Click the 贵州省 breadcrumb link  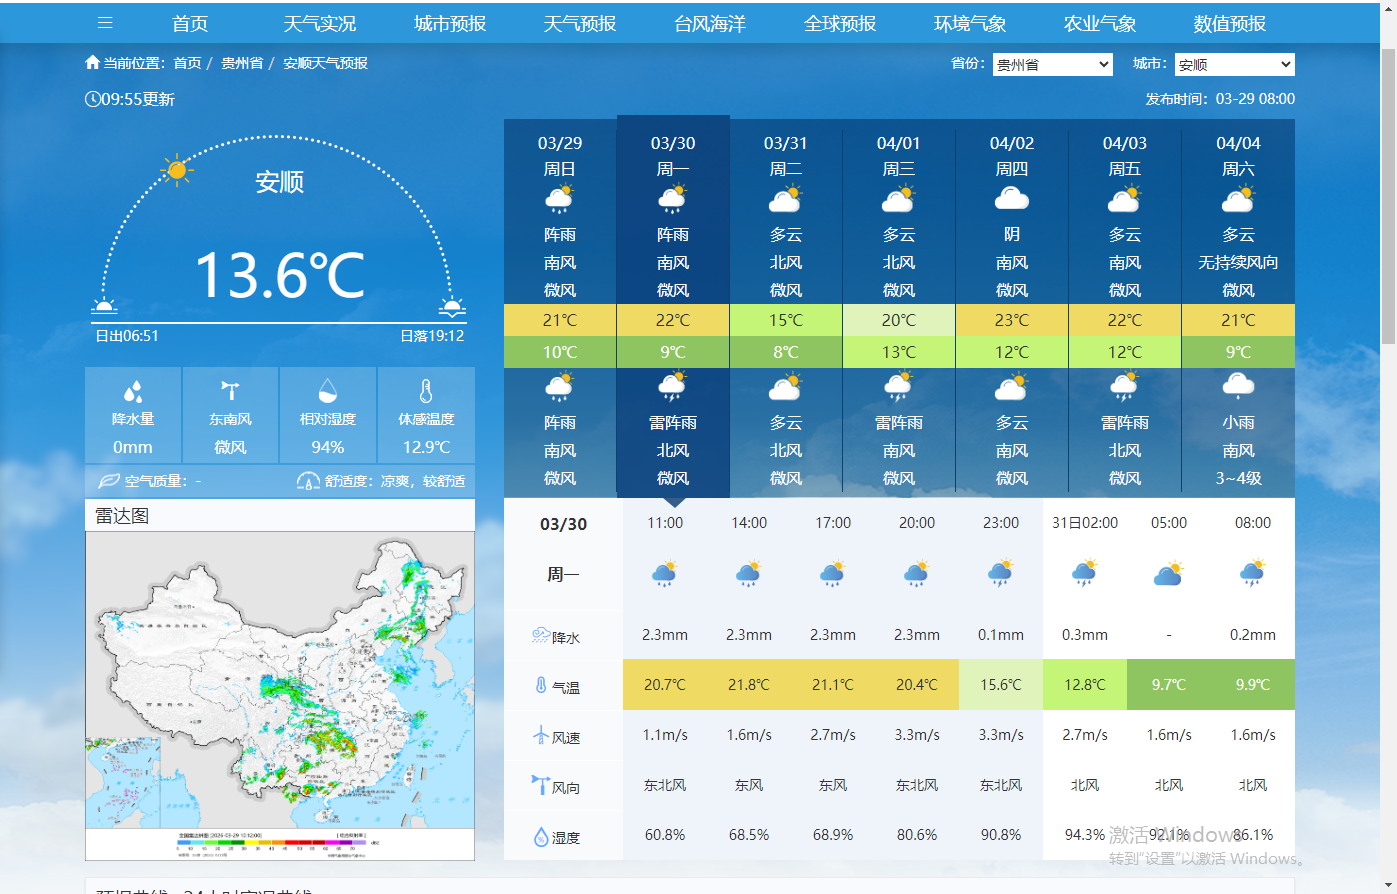point(242,63)
